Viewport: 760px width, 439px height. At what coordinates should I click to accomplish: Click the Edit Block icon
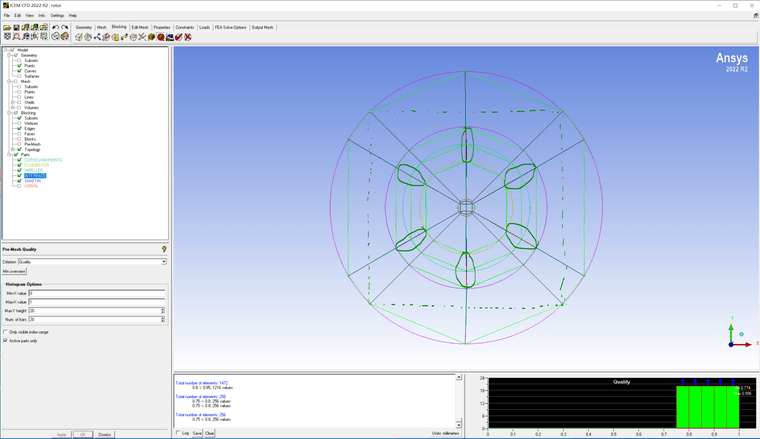[106, 37]
